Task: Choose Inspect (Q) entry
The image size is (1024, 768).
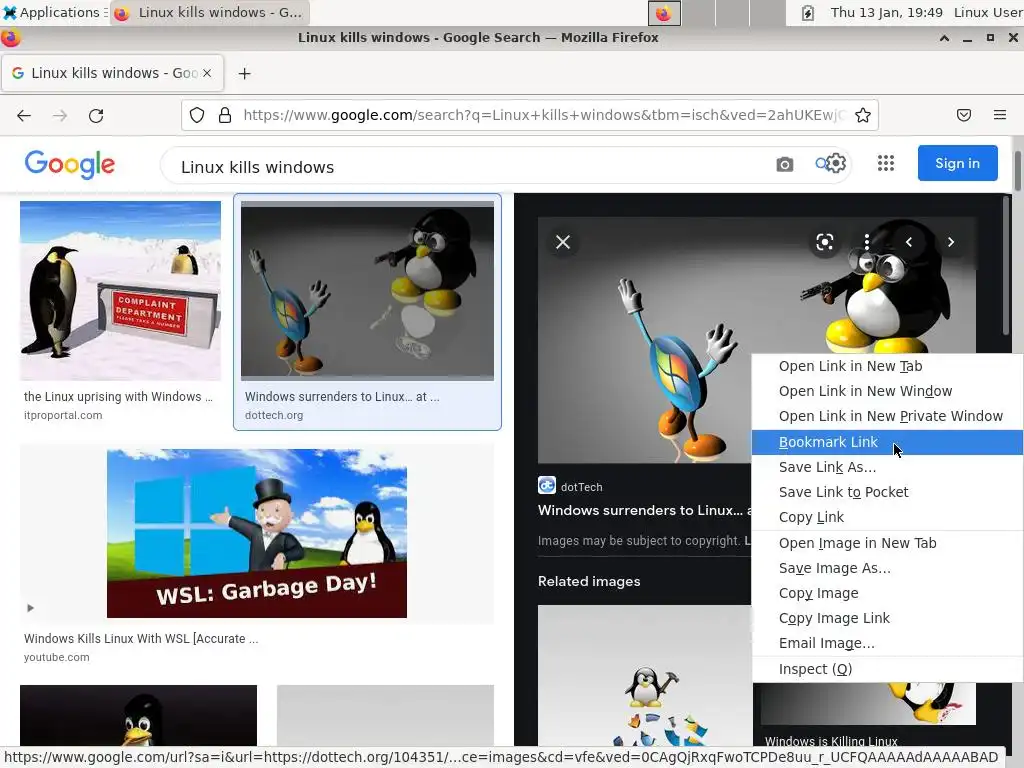Action: 887,669
